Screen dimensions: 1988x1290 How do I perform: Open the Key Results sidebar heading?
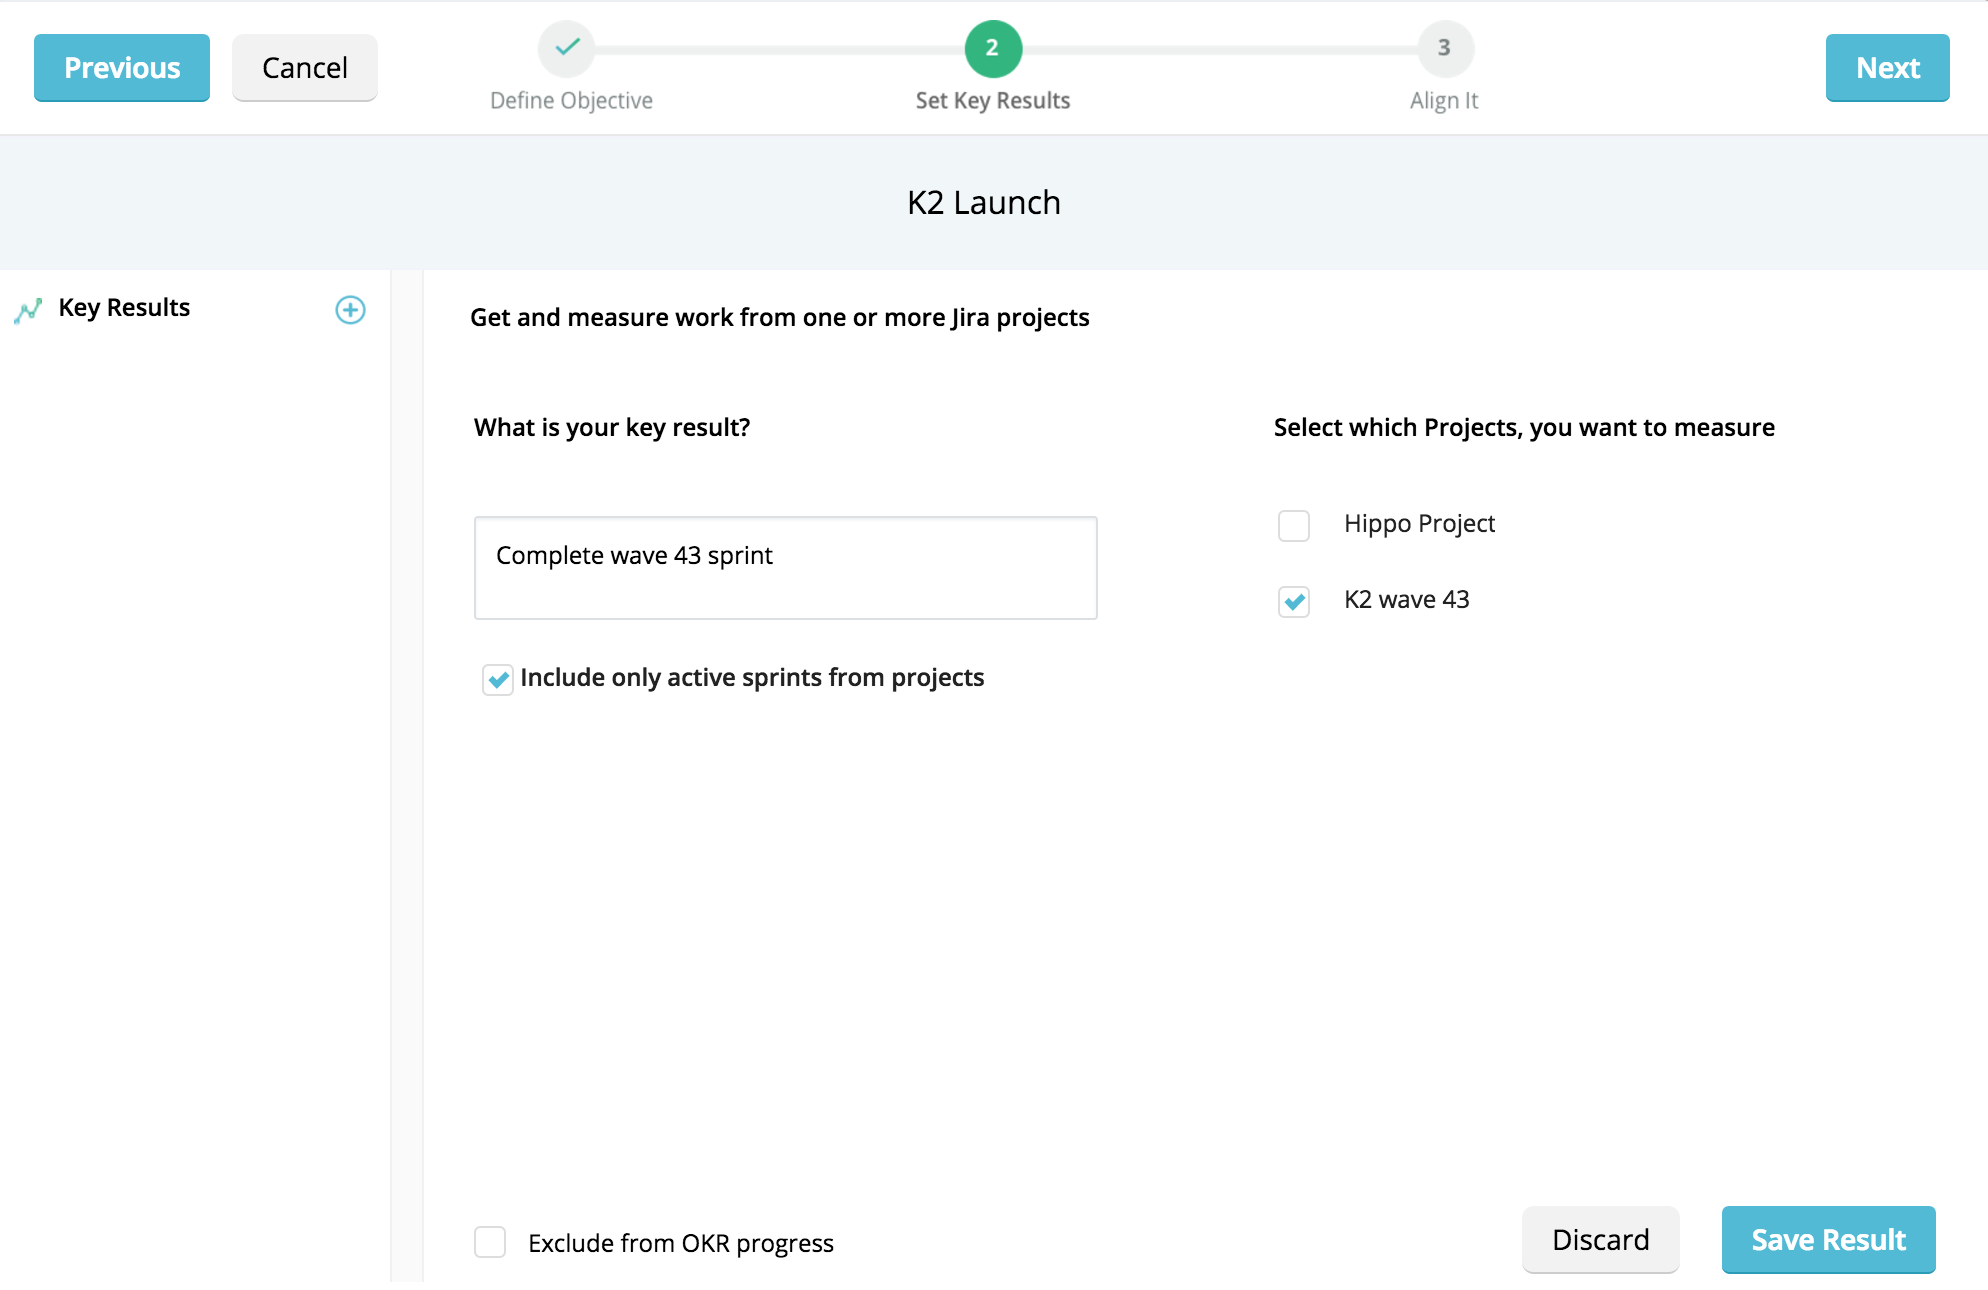click(124, 308)
